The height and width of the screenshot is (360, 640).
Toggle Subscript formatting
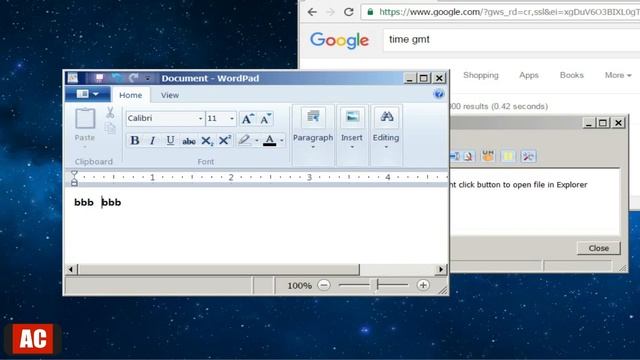[207, 141]
